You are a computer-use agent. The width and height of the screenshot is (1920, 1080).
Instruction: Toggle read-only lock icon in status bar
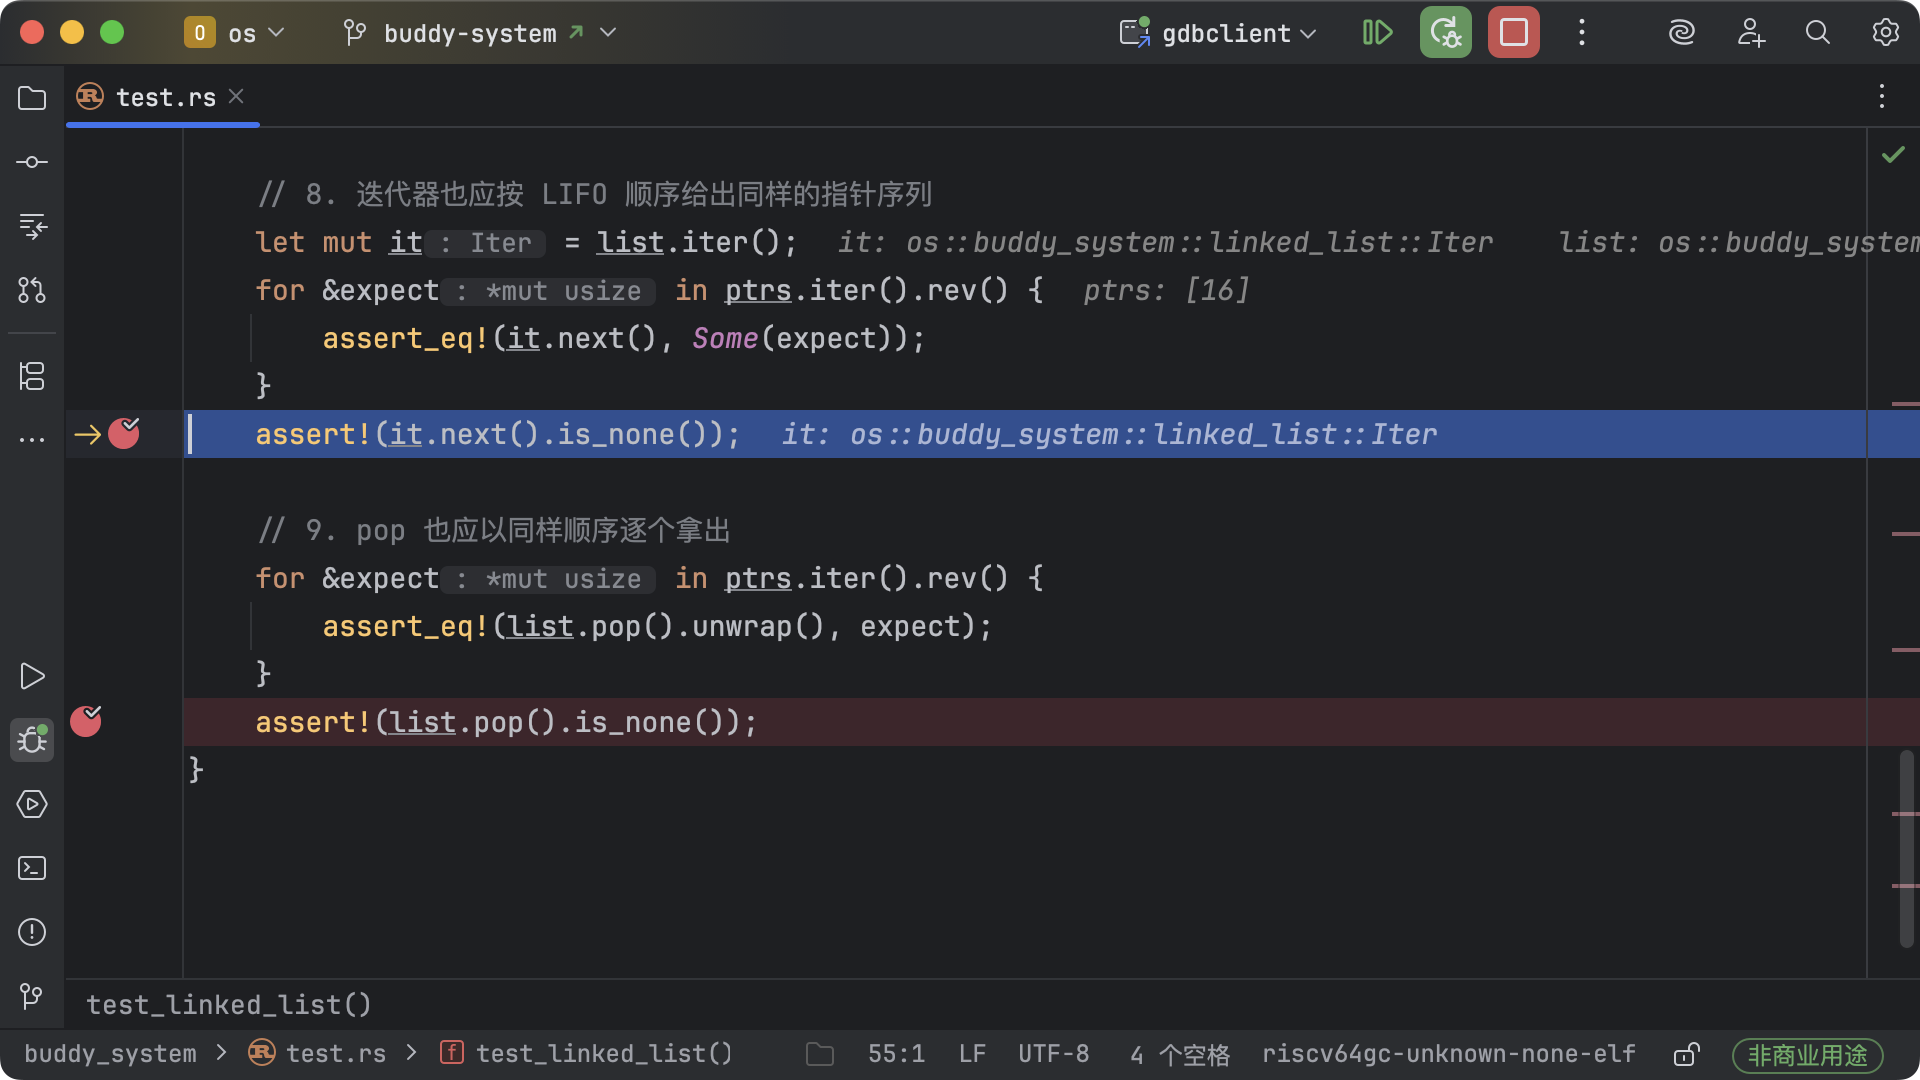coord(1686,1054)
